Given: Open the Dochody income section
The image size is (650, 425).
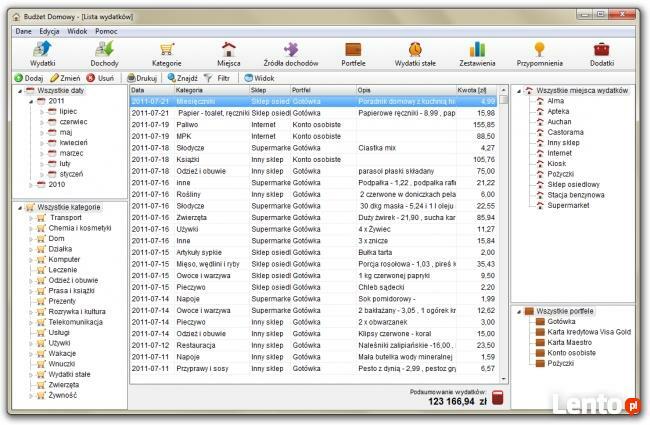Looking at the screenshot, I should click(x=104, y=52).
